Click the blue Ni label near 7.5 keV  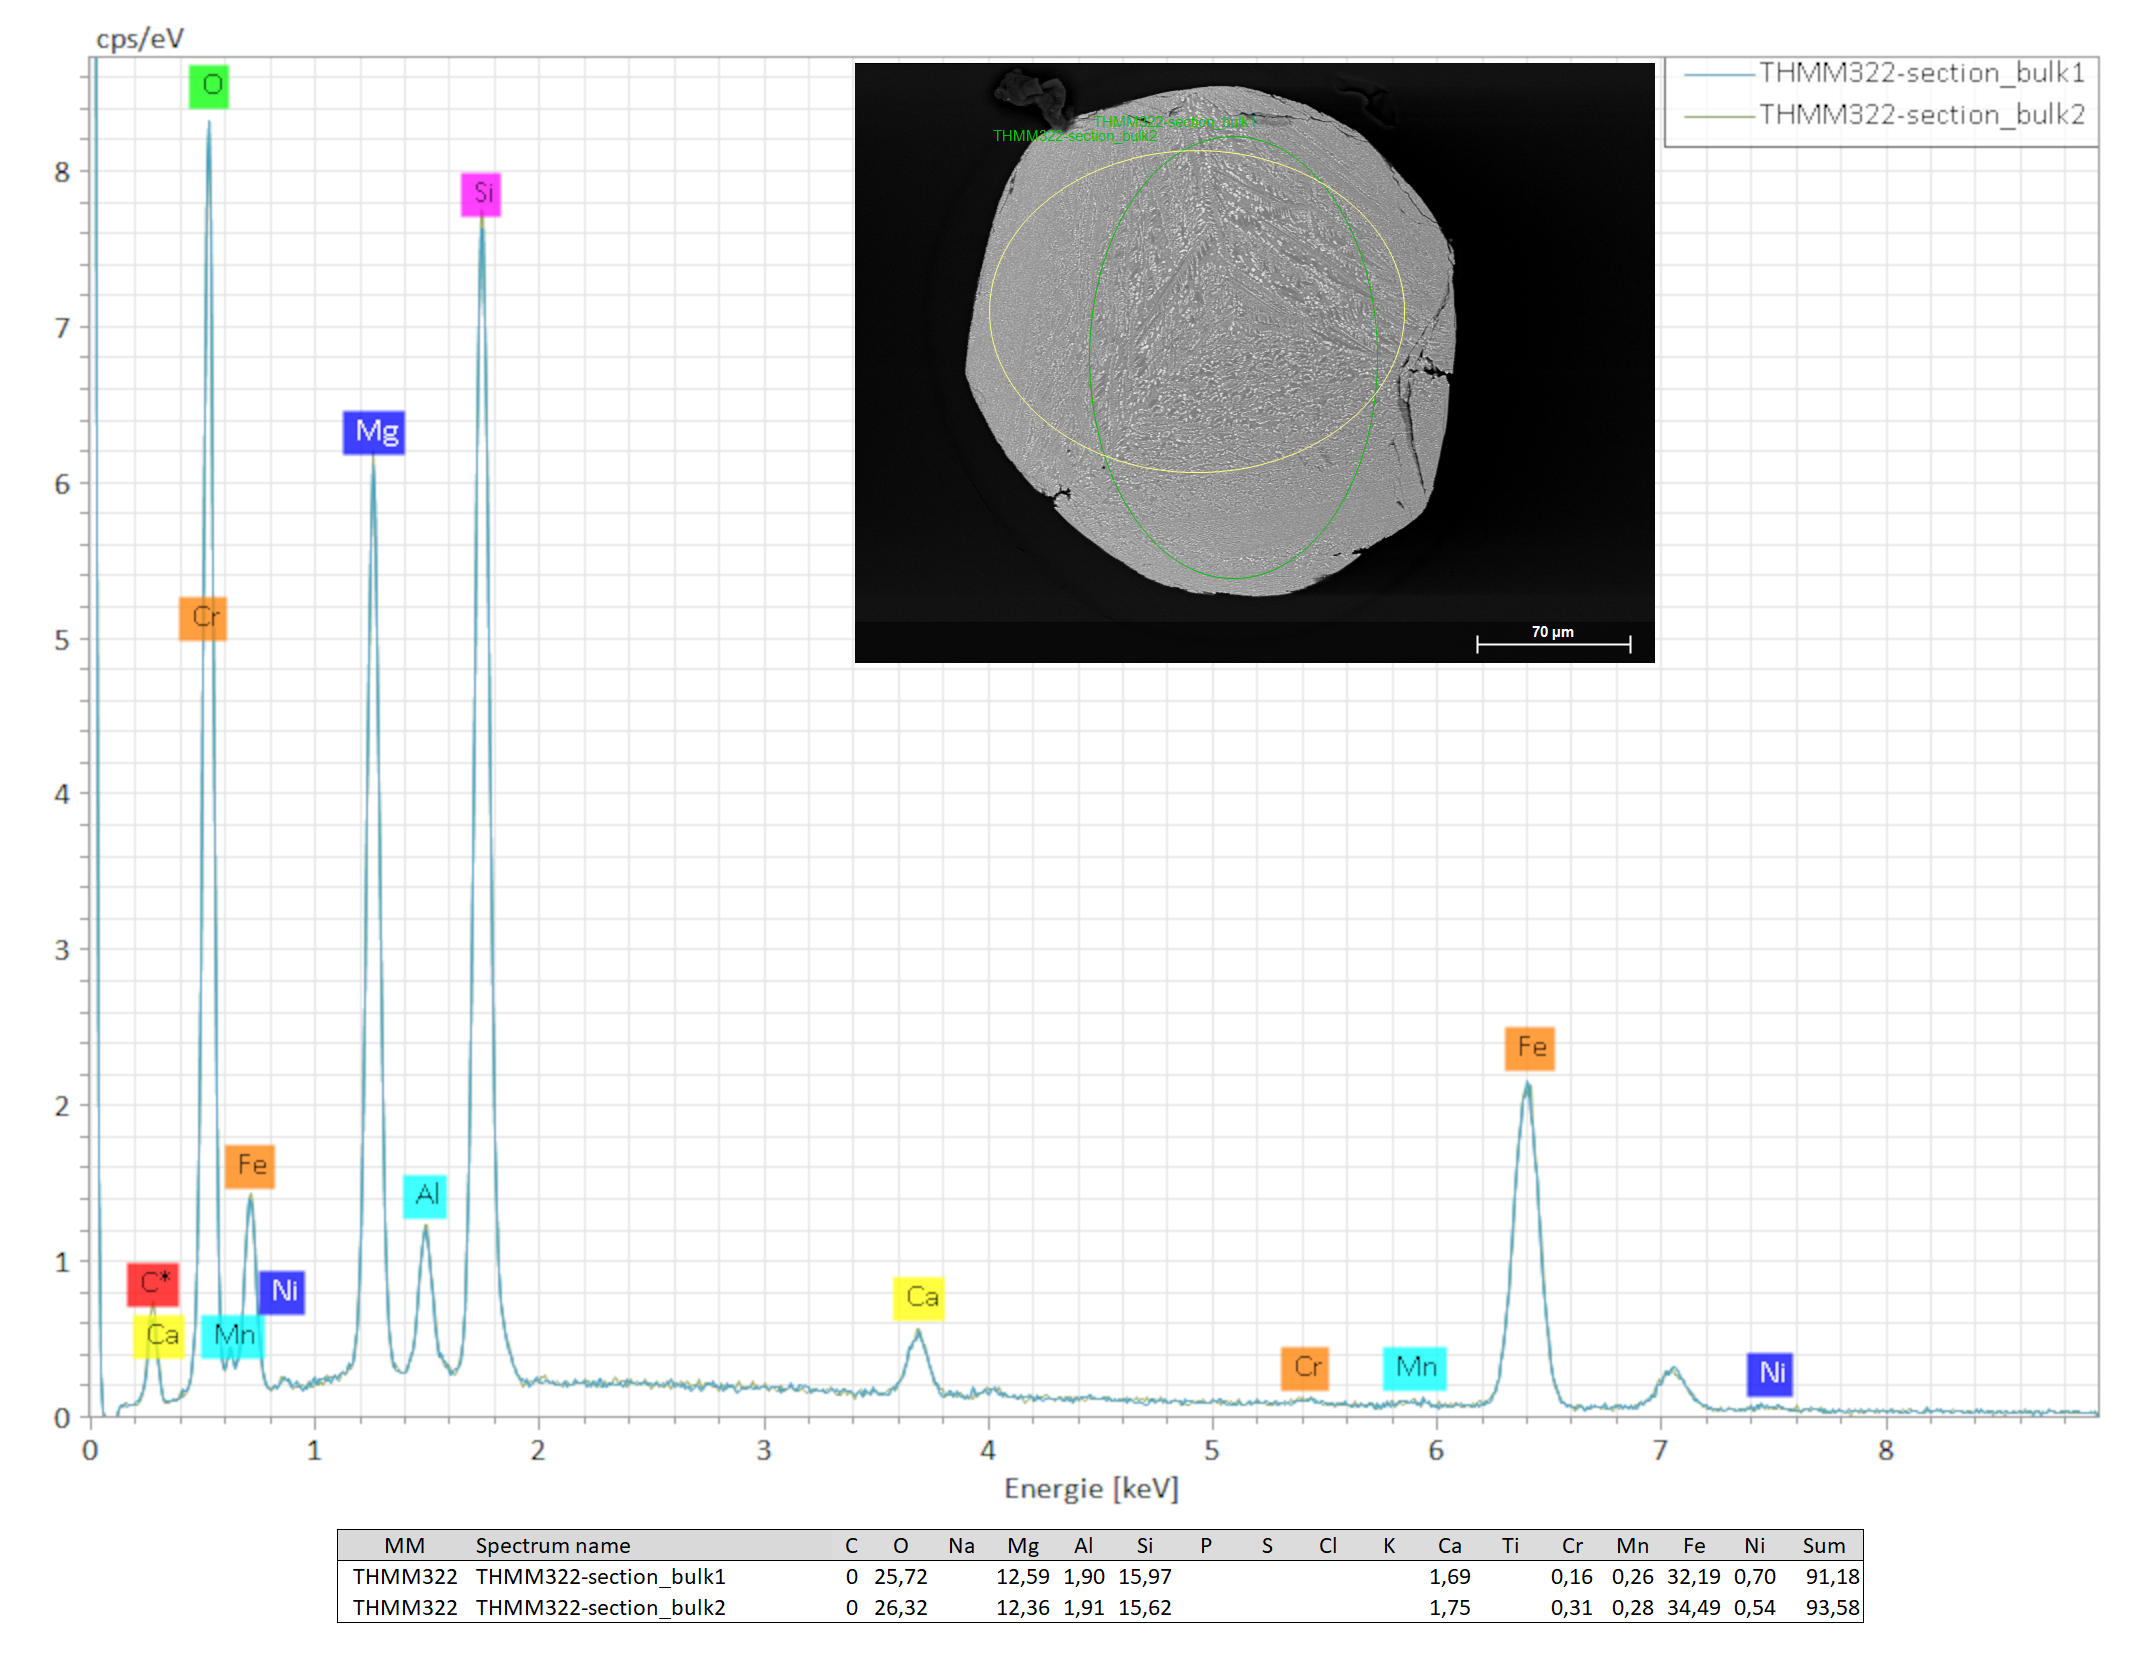tap(1770, 1373)
